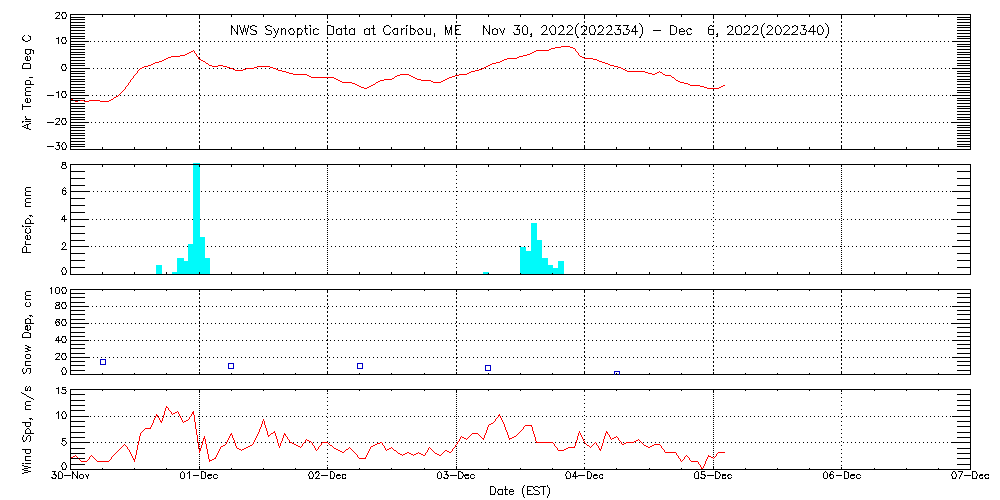Image resolution: width=1000 pixels, height=500 pixels.
Task: Select the 'Snow Dep, cm' axis label
Action: click(x=28, y=332)
